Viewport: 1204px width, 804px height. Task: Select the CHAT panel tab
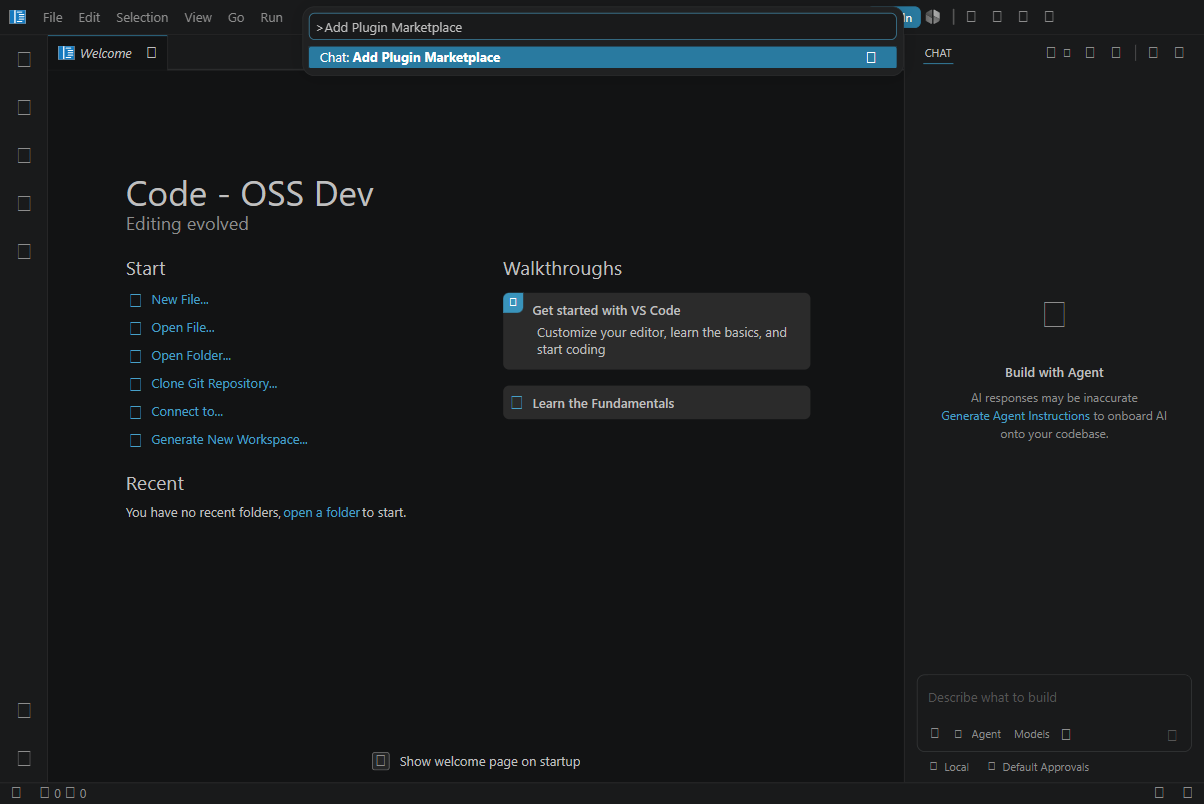coord(938,53)
